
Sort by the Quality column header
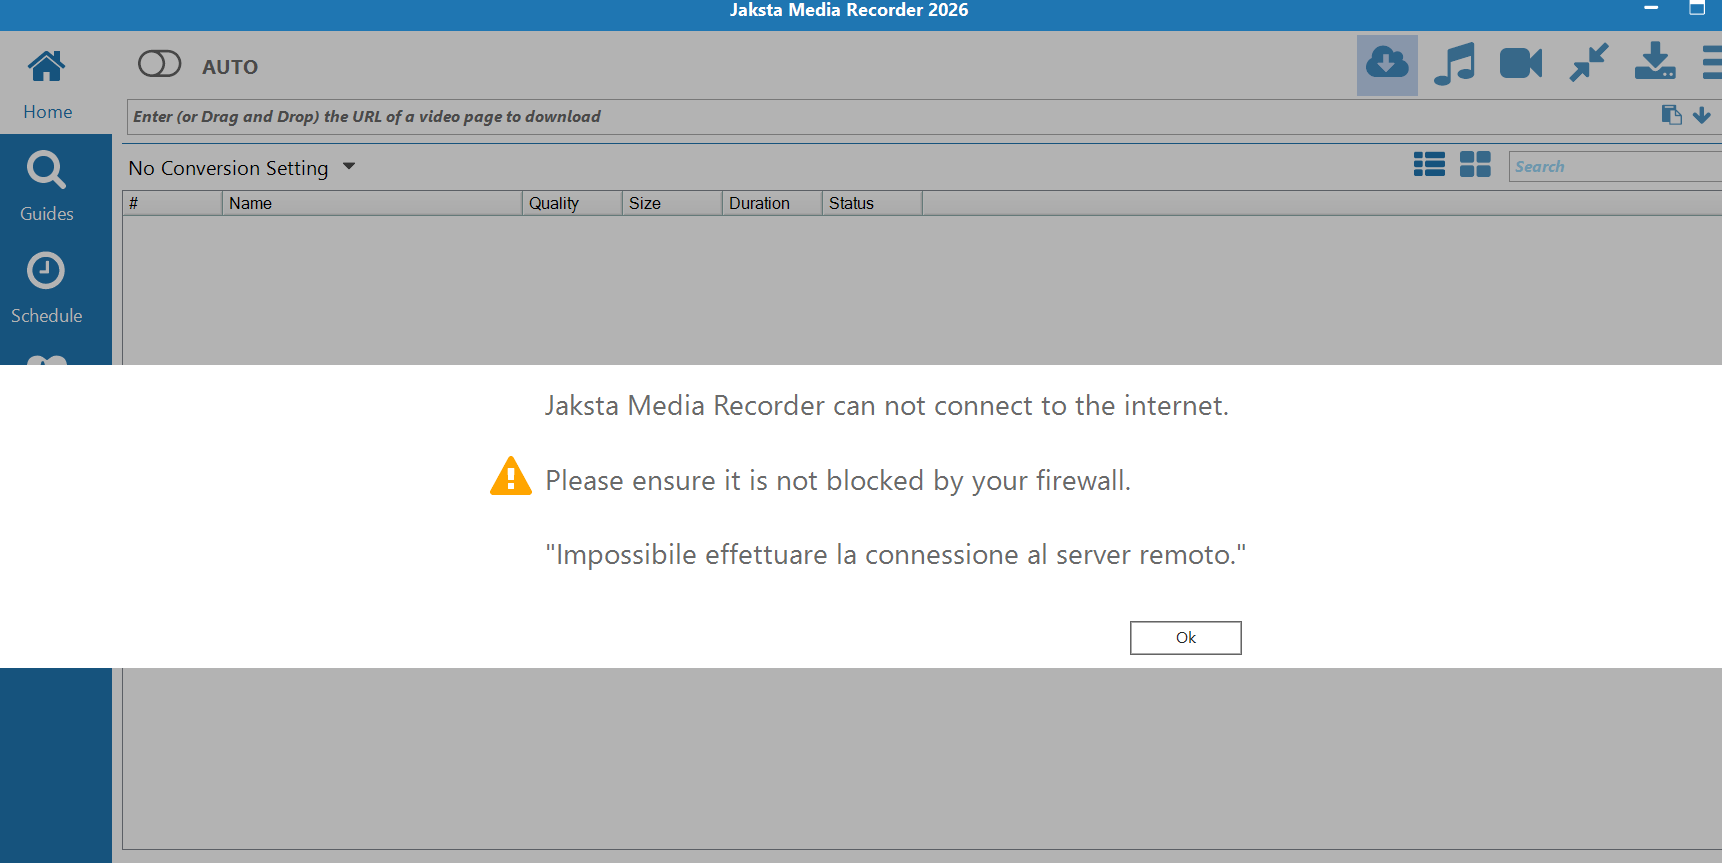point(572,203)
